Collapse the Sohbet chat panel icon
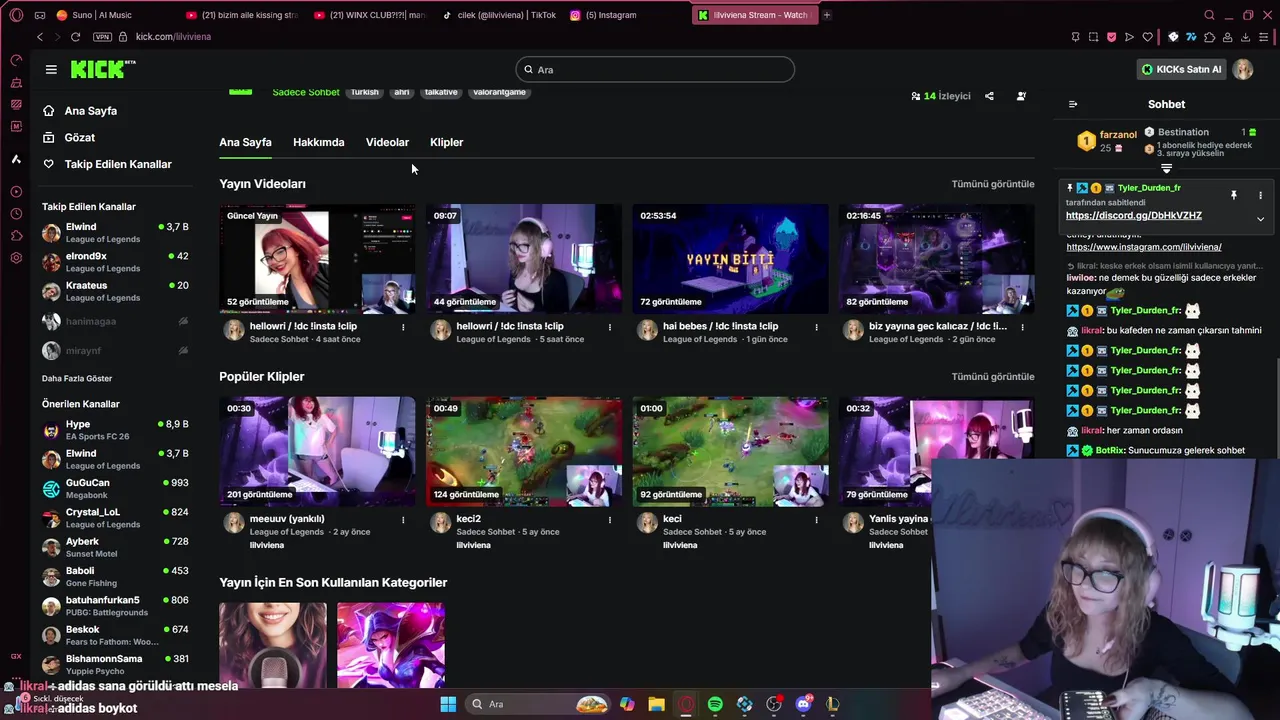Screen dimensions: 1280x720 pyautogui.click(x=1073, y=104)
